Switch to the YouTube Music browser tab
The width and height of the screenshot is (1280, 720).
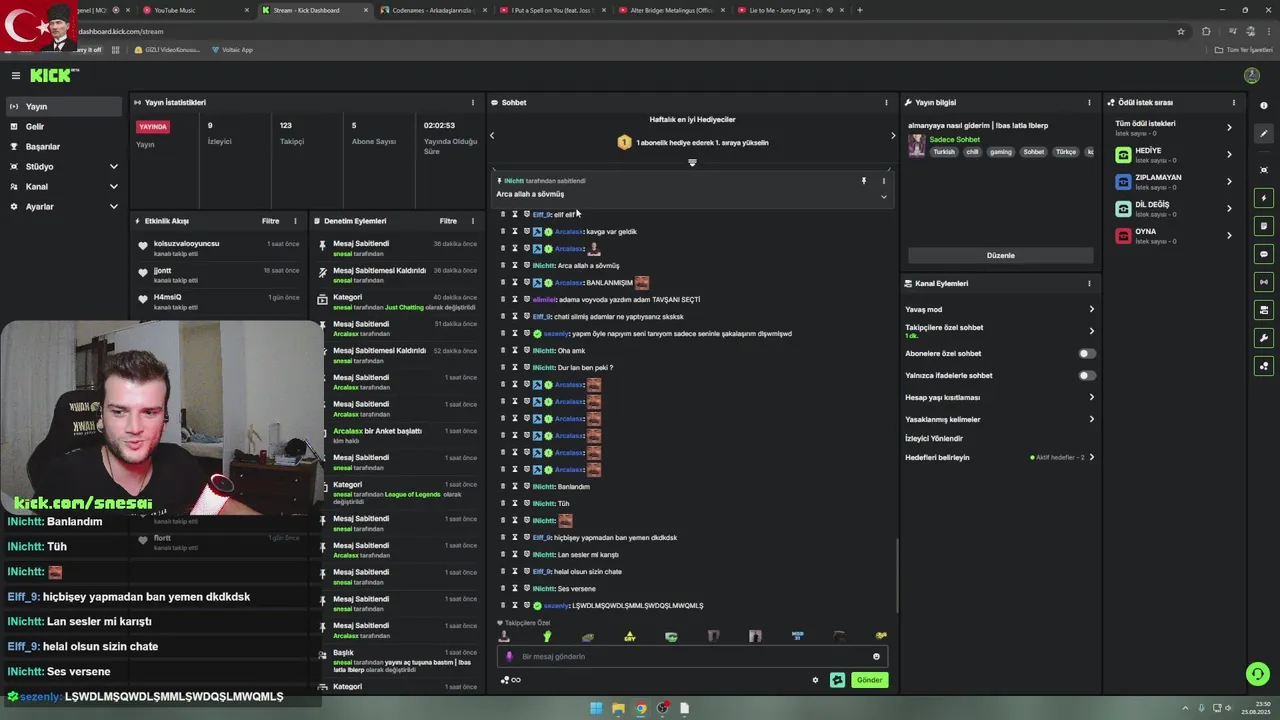(x=195, y=10)
